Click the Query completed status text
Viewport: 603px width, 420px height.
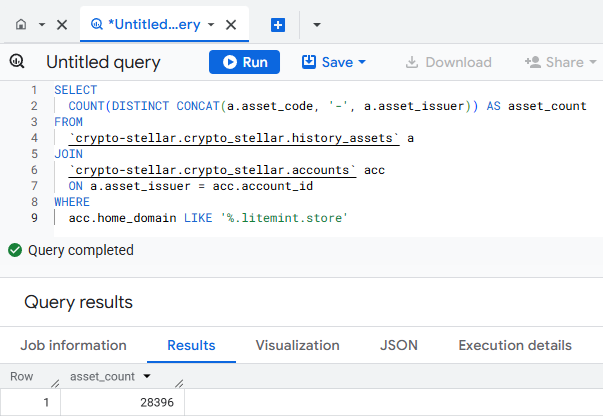pyautogui.click(x=81, y=250)
